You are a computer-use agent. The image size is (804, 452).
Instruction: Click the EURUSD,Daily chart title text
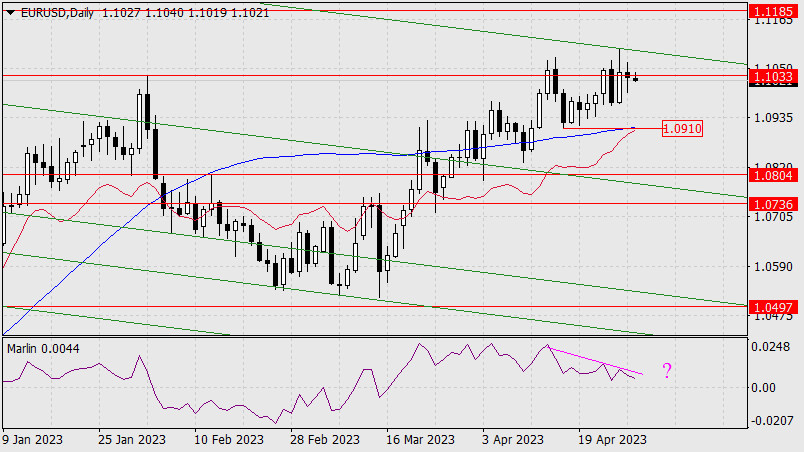tap(57, 13)
